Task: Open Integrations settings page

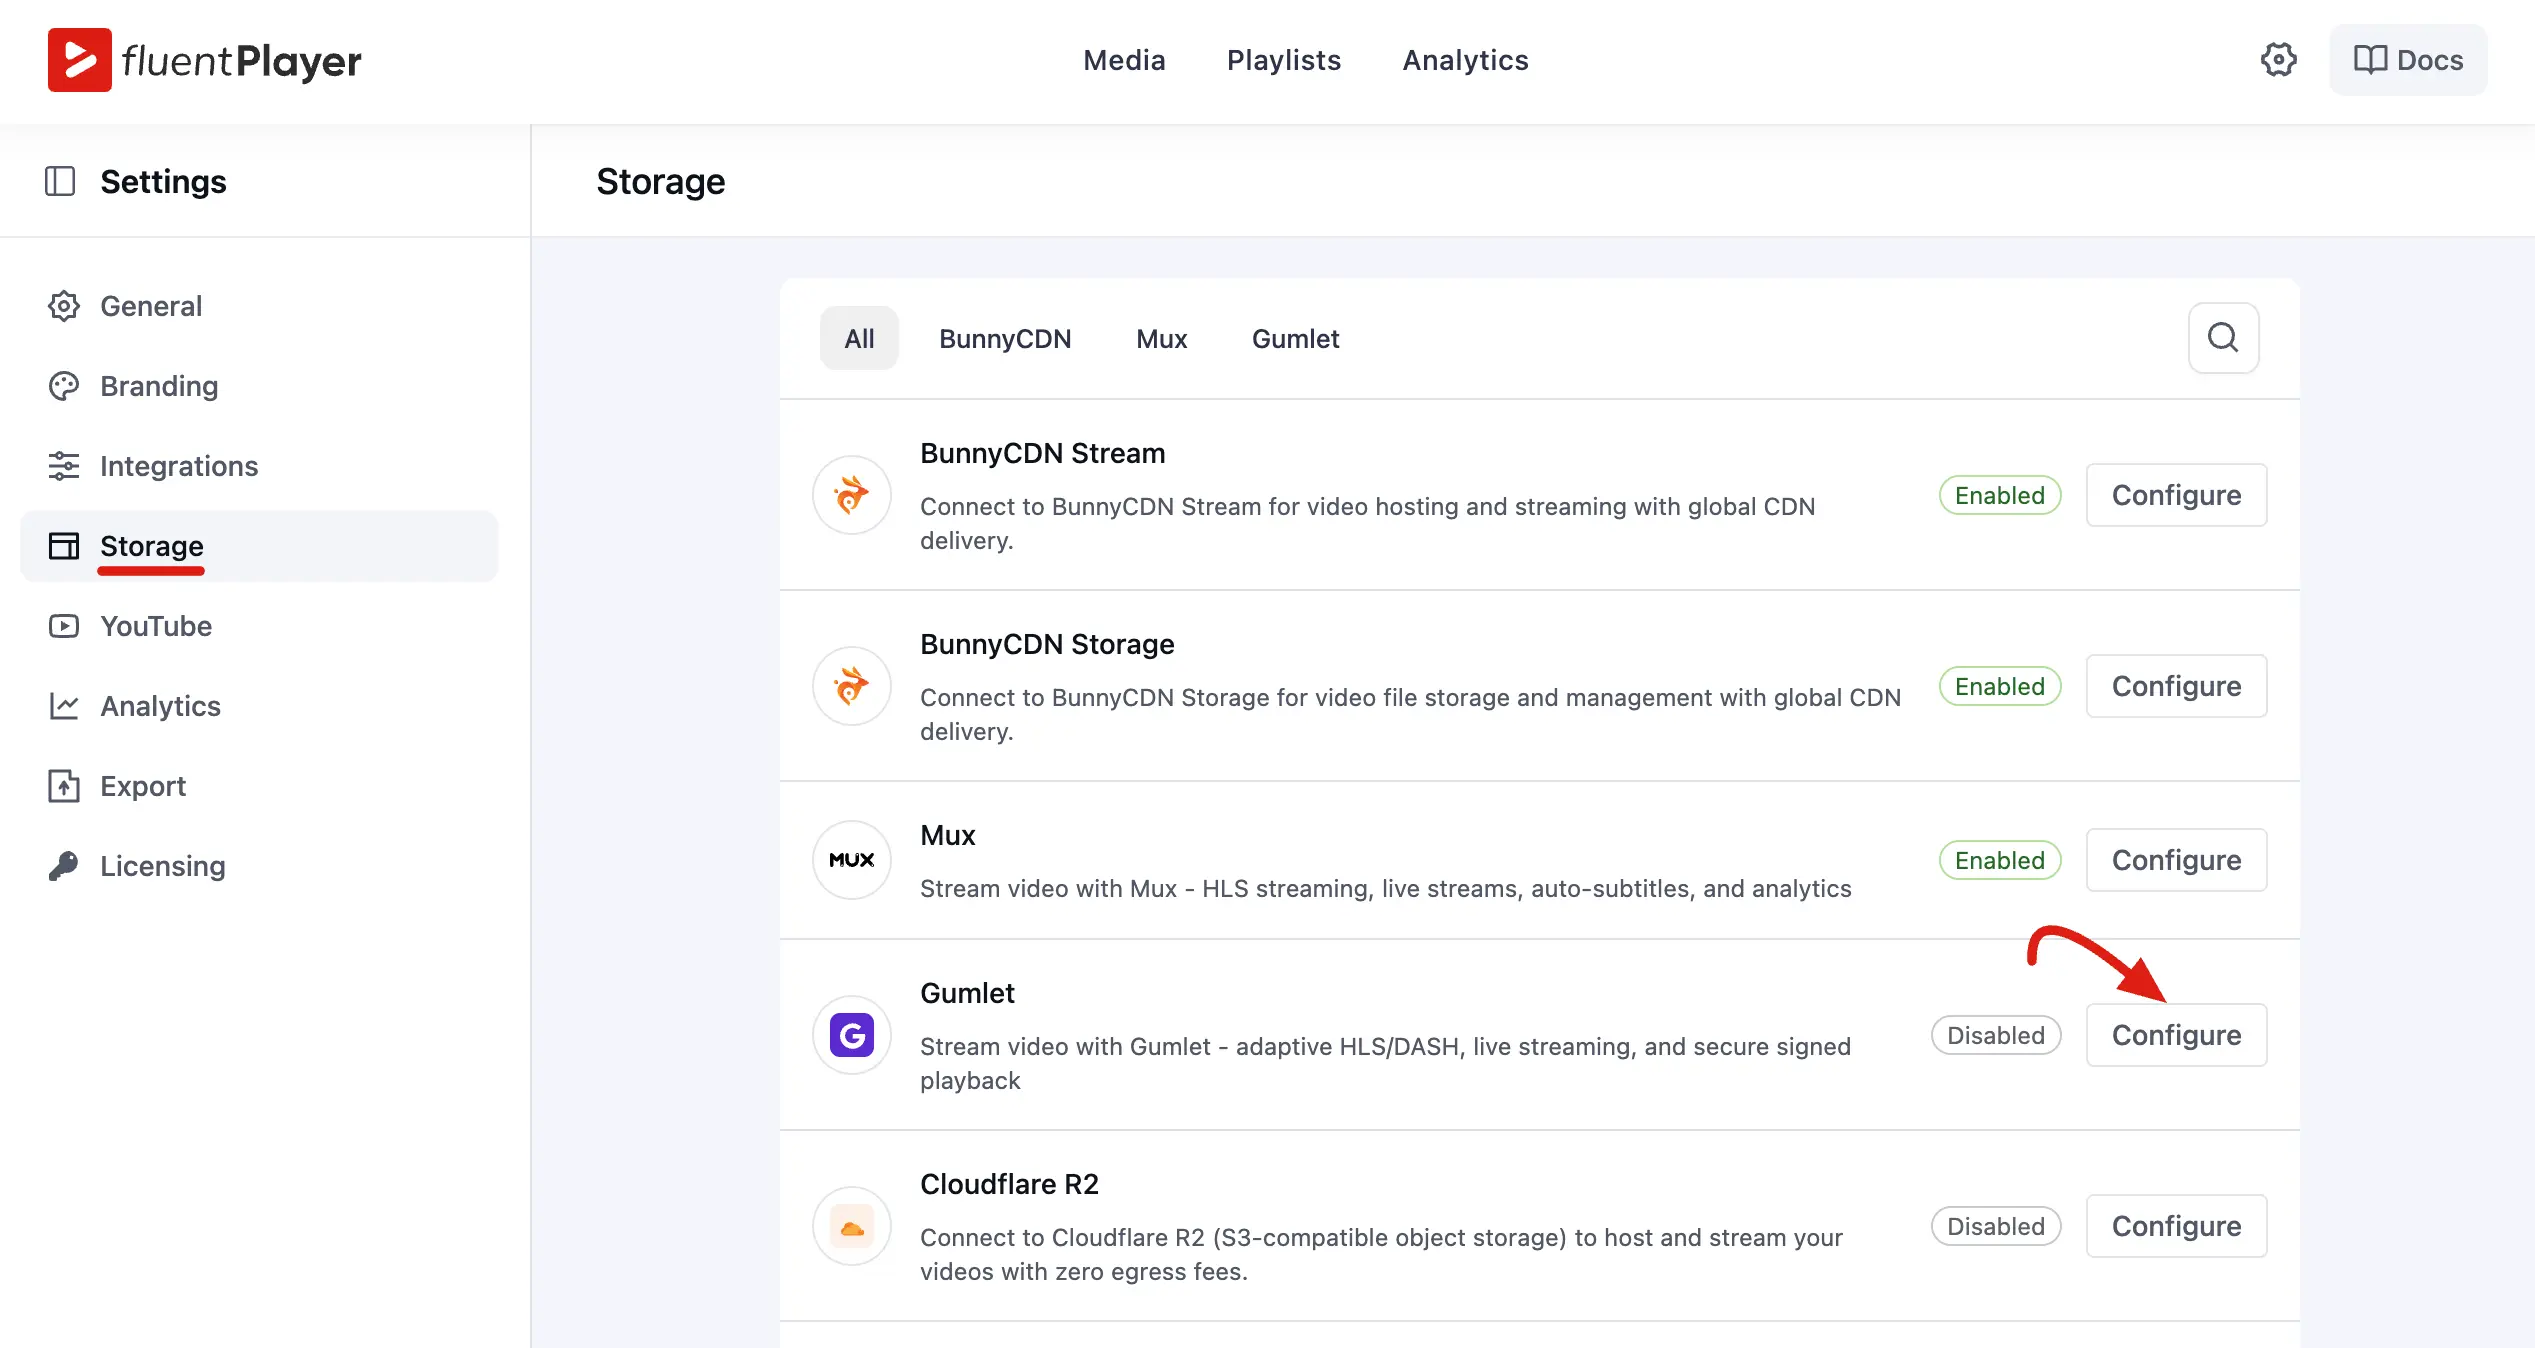Action: [x=259, y=466]
